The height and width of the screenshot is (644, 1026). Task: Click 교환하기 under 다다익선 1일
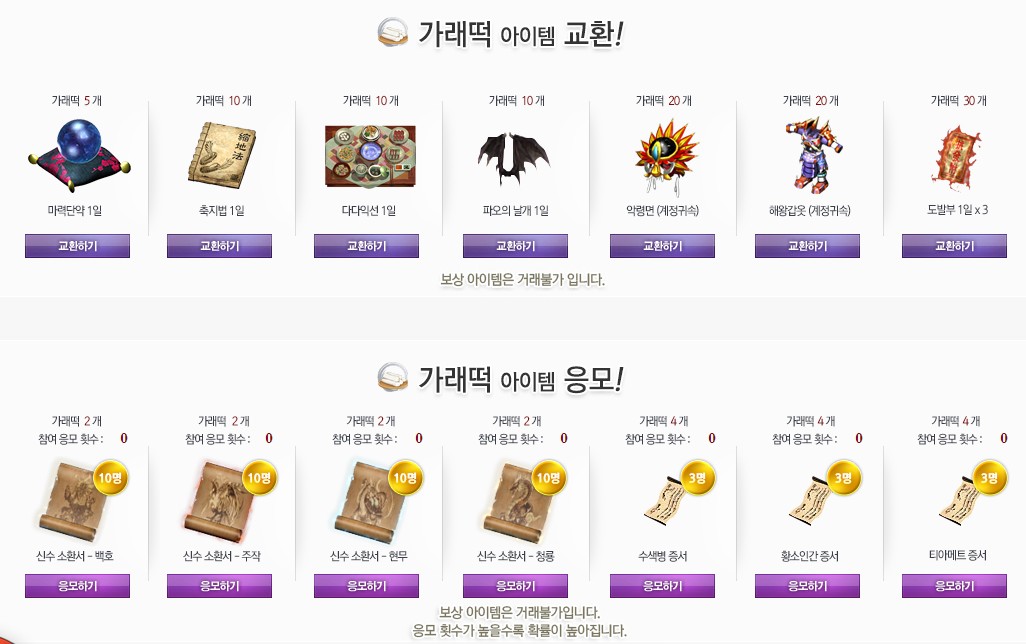point(366,246)
